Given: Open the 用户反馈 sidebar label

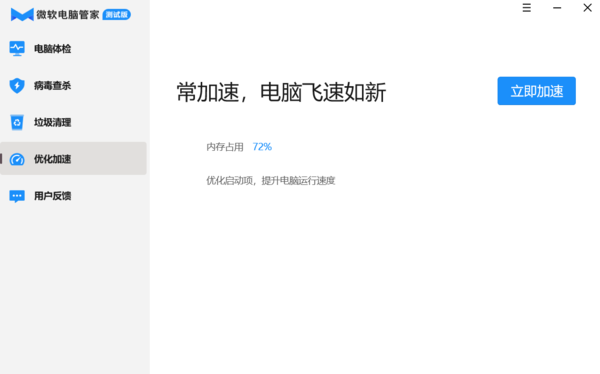Looking at the screenshot, I should 52,196.
